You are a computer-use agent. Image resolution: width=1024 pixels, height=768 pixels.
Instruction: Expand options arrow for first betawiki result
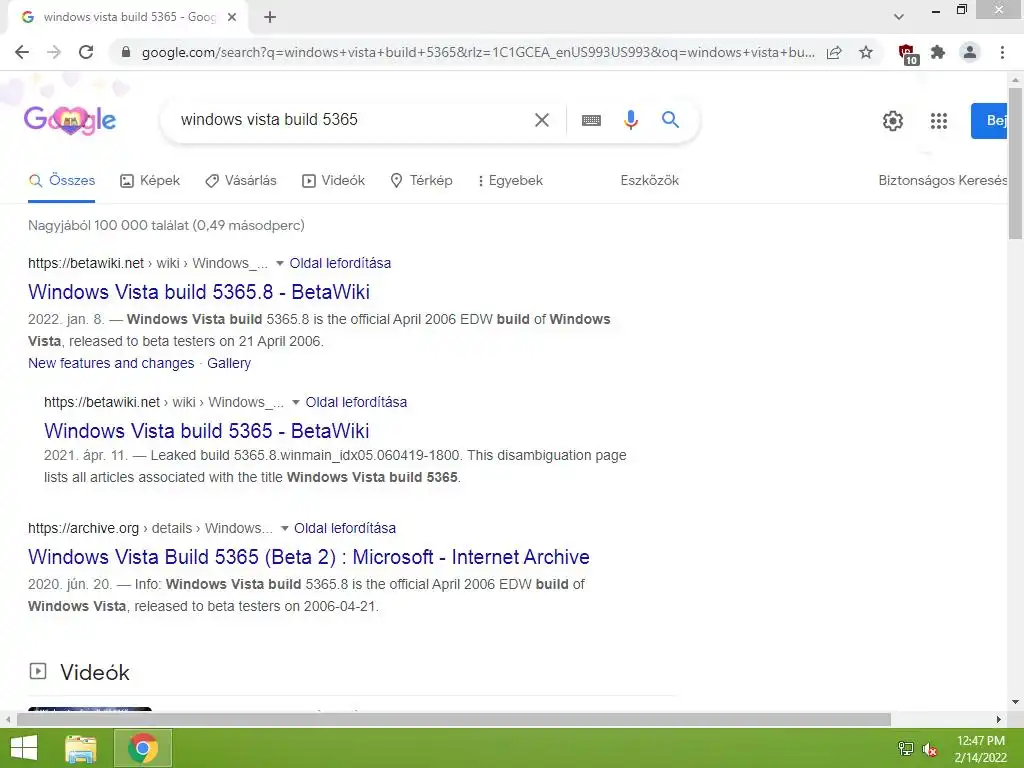coord(280,264)
